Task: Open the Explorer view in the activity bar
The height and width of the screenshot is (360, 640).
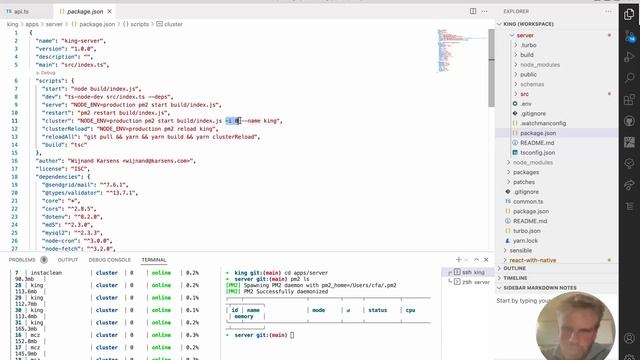Action: pyautogui.click(x=629, y=15)
